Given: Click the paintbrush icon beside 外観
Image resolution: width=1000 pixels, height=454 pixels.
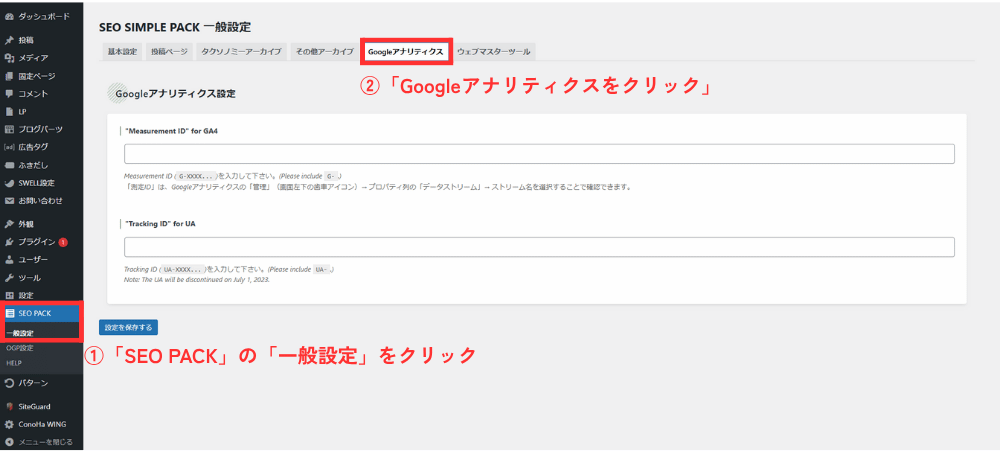Looking at the screenshot, I should click(x=9, y=224).
